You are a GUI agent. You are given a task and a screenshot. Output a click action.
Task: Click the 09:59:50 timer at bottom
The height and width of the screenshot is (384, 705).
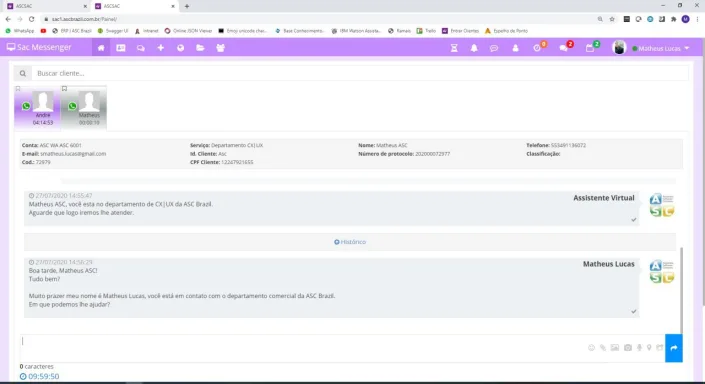tap(40, 376)
